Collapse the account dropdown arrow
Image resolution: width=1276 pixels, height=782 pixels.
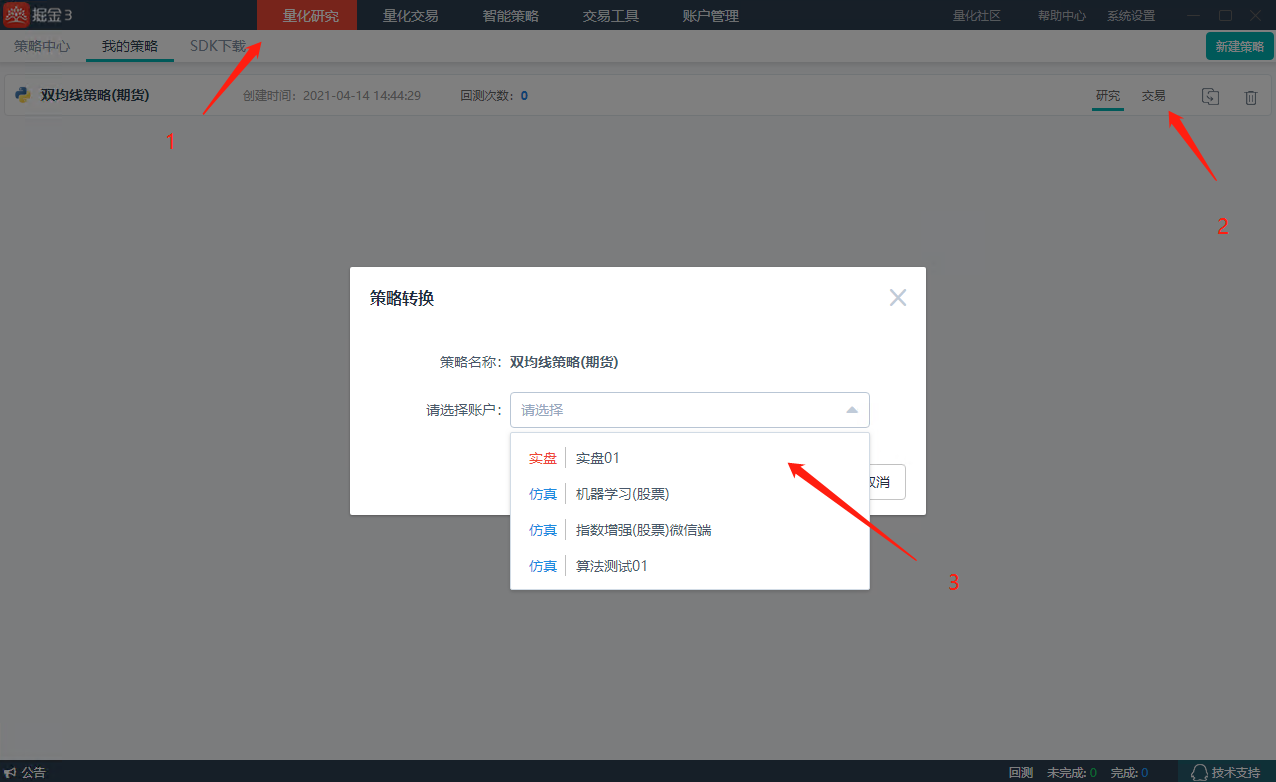851,410
